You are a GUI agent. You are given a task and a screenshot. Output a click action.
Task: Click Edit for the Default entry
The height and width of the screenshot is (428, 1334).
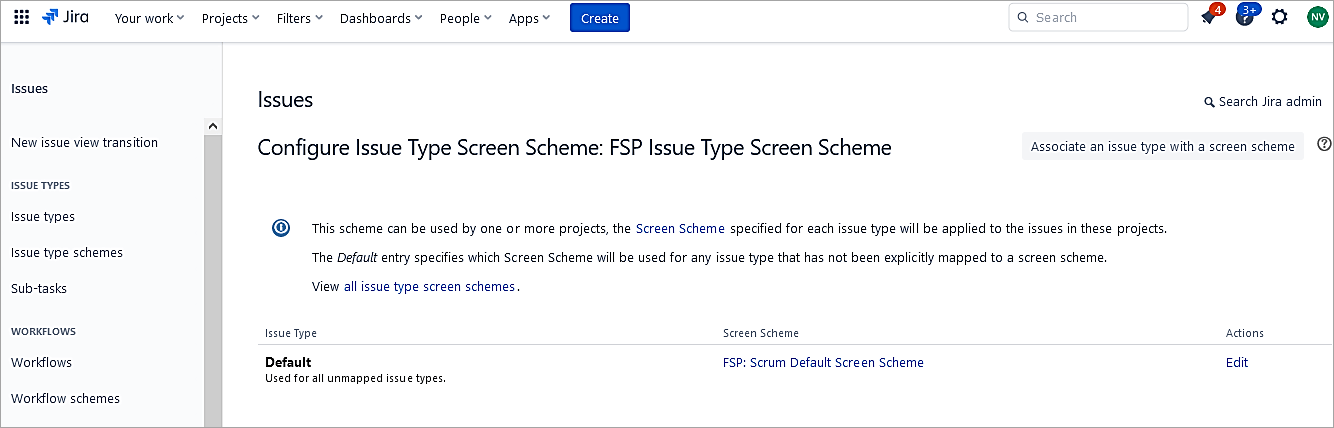(x=1236, y=363)
